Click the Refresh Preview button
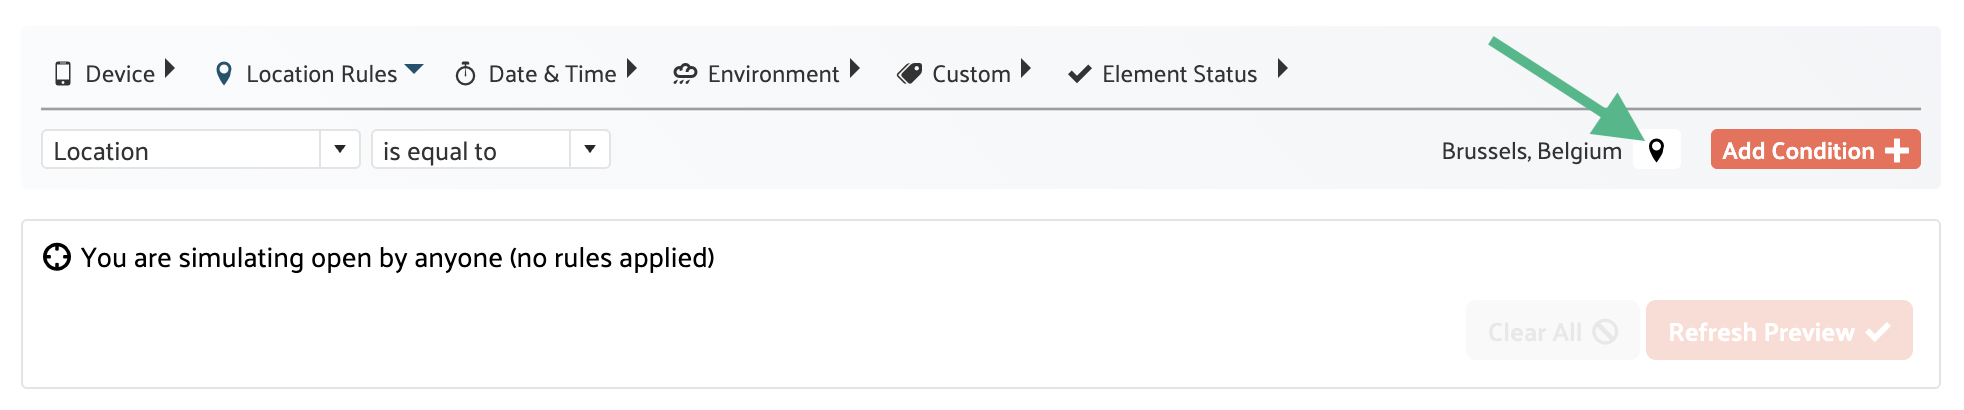The height and width of the screenshot is (410, 1964). click(1778, 331)
